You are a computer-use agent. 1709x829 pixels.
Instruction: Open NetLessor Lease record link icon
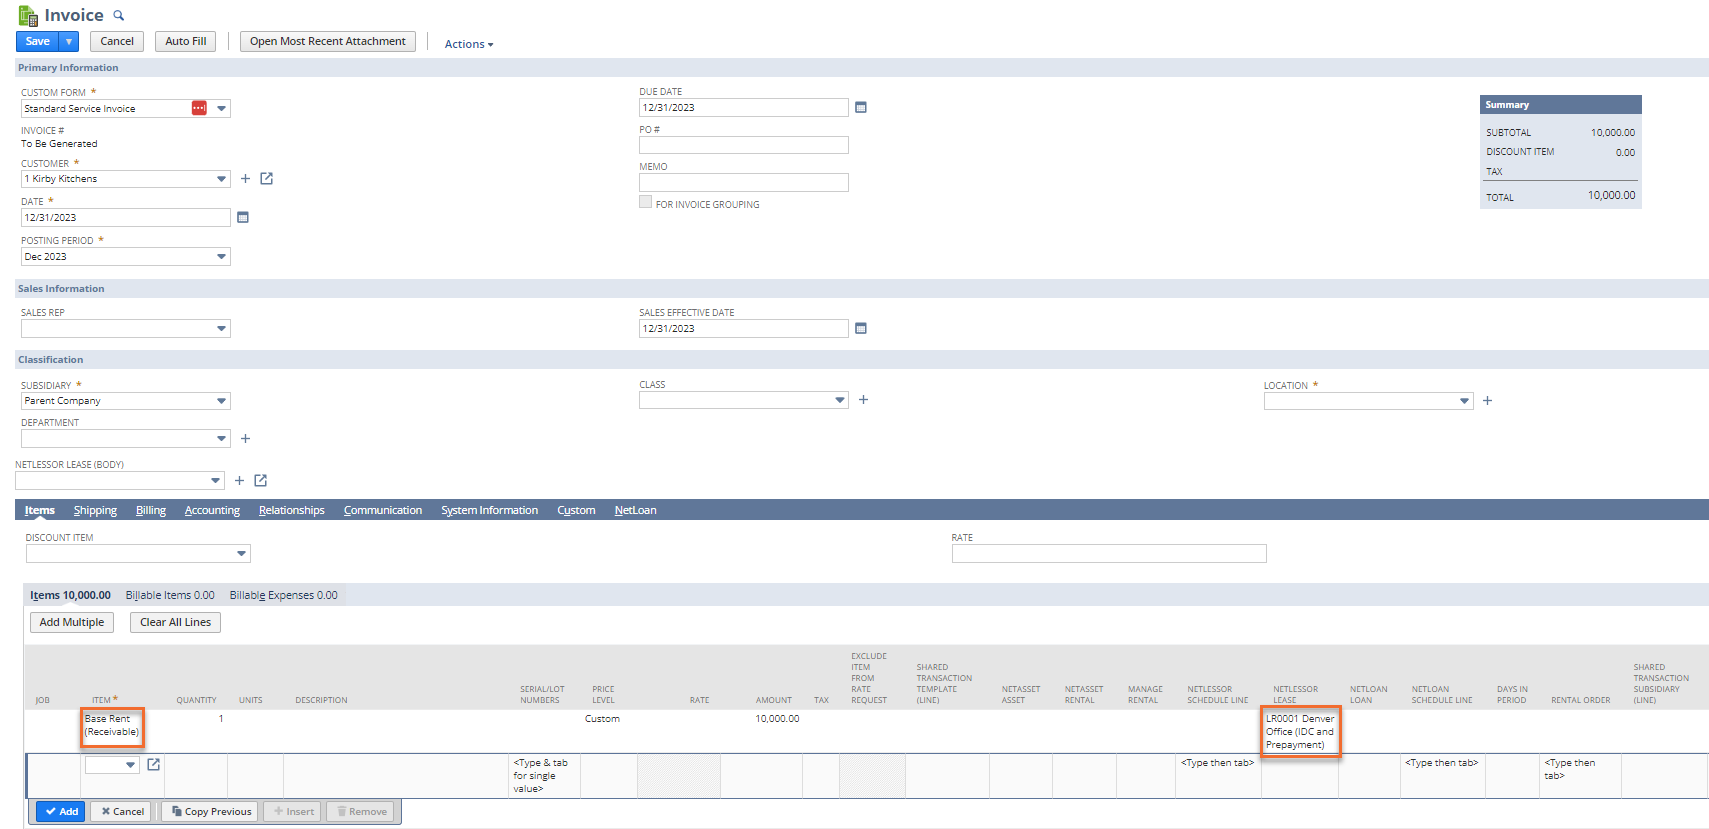pyautogui.click(x=260, y=481)
